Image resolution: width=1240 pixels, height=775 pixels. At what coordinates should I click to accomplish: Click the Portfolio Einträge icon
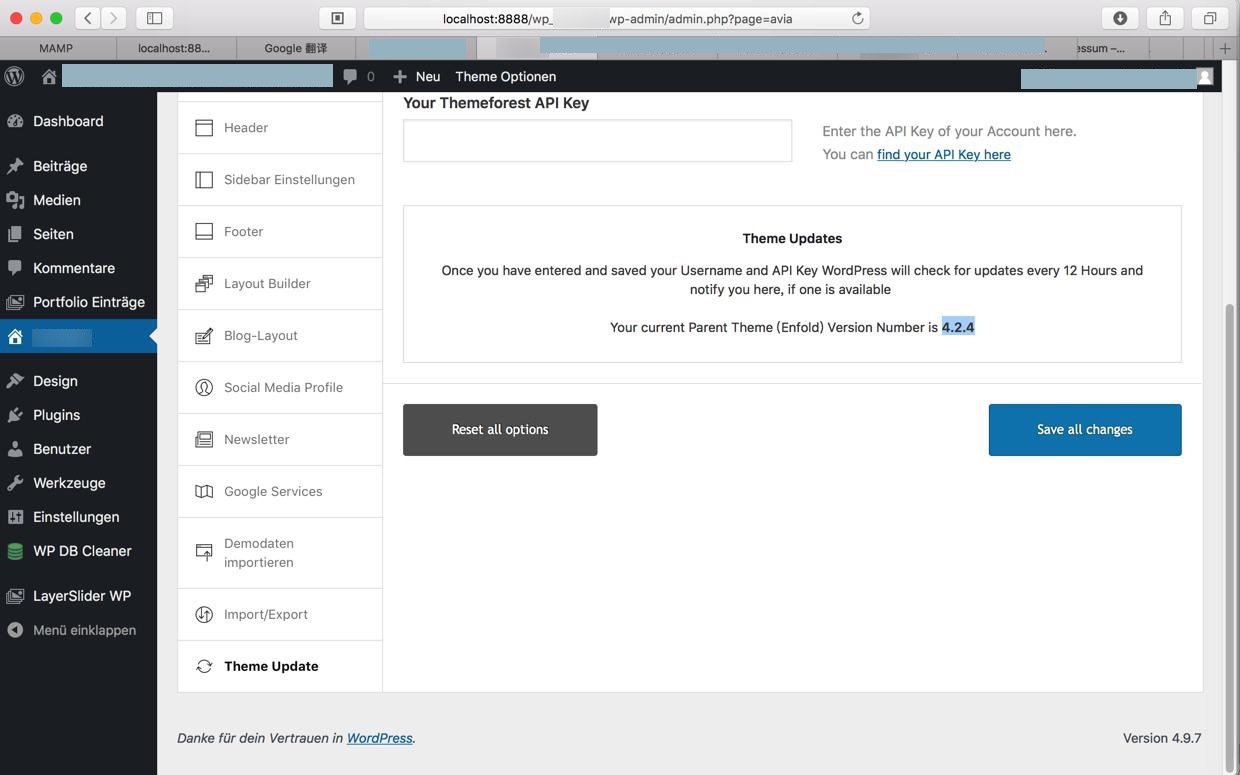(x=15, y=302)
